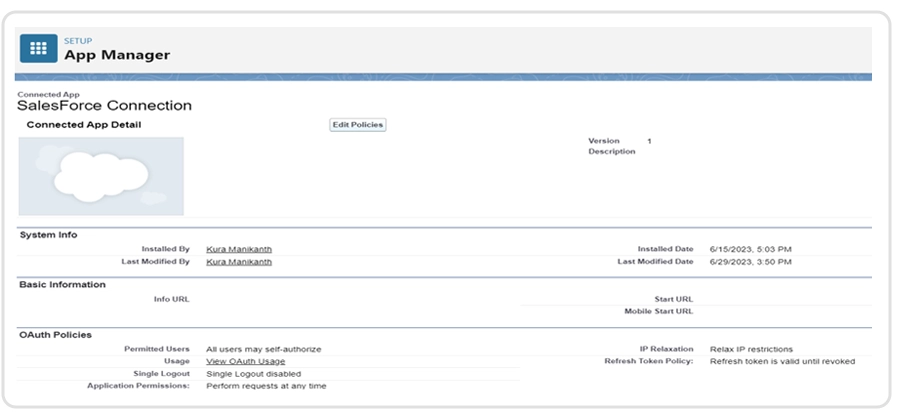Click the App Manager grid icon

pos(38,48)
